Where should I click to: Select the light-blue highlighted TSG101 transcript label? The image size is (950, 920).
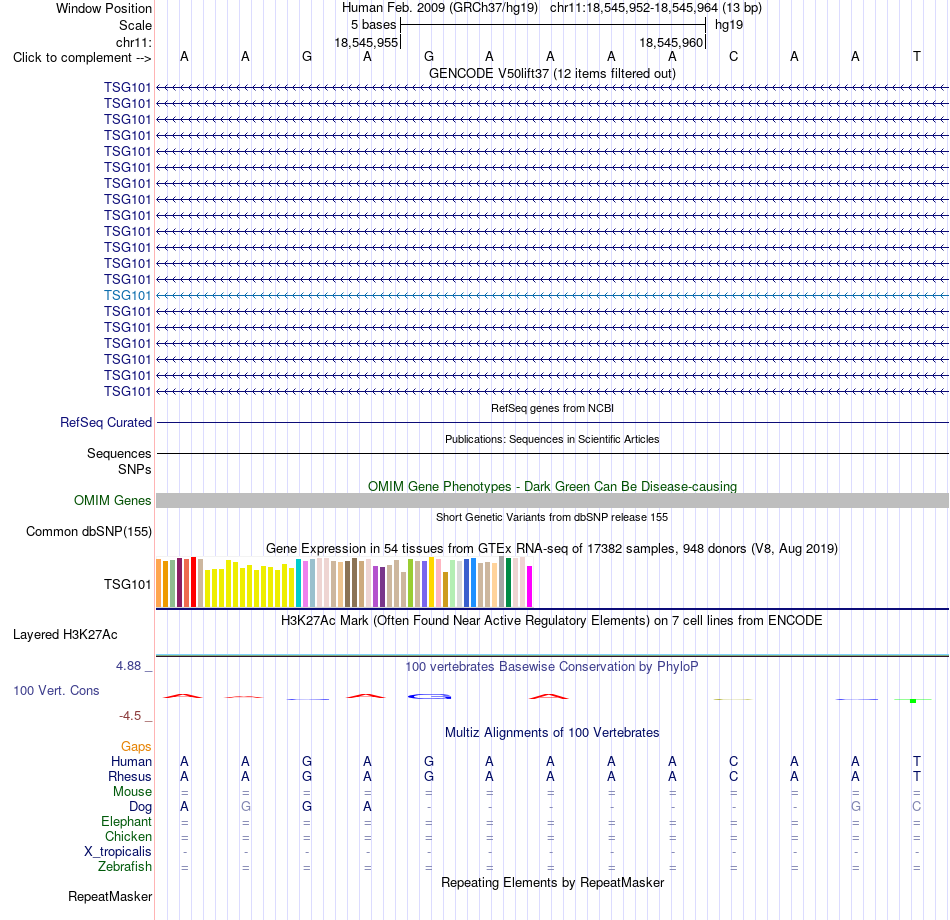(127, 295)
